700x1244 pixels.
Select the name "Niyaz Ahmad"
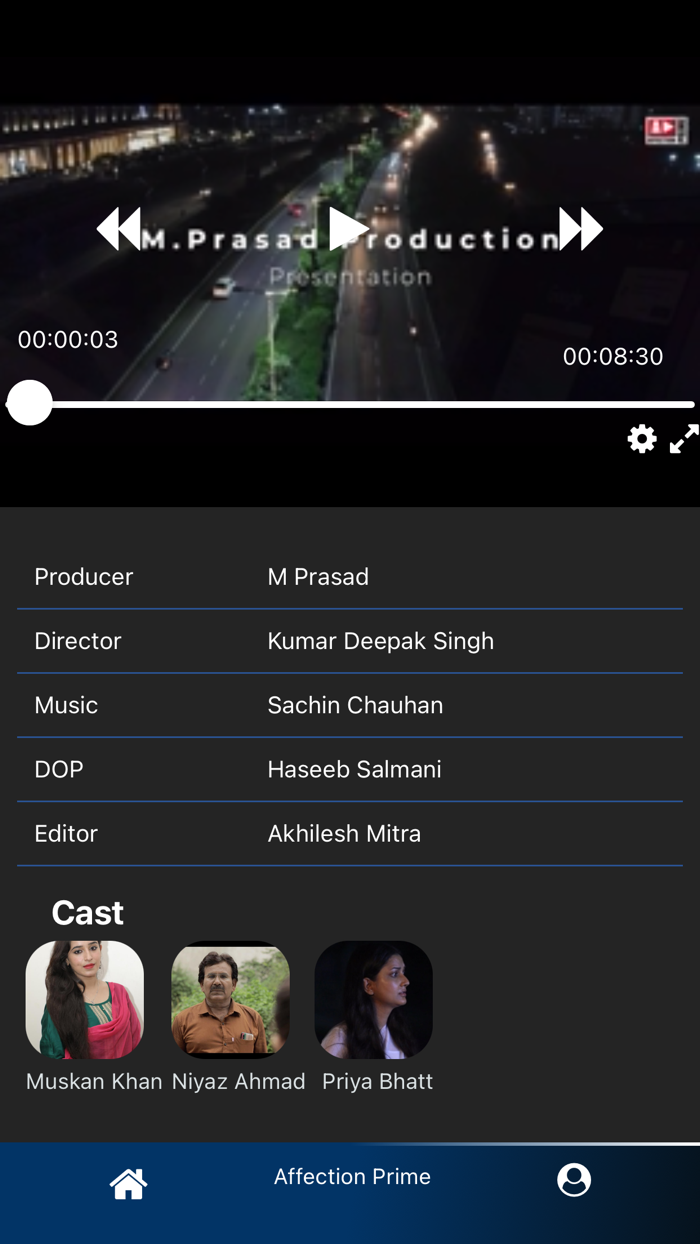tap(238, 1081)
